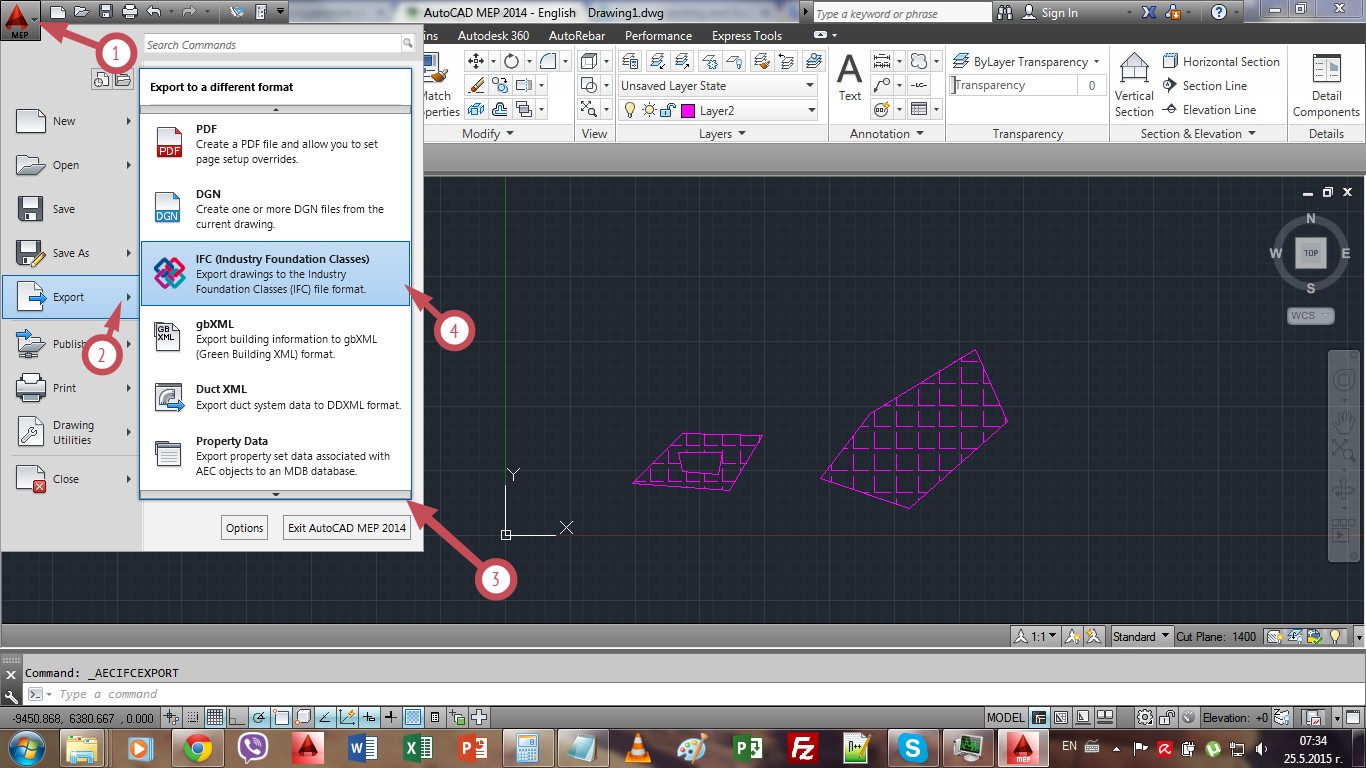The width and height of the screenshot is (1366, 768).
Task: Click the magenta layer color swatch
Action: (x=688, y=111)
